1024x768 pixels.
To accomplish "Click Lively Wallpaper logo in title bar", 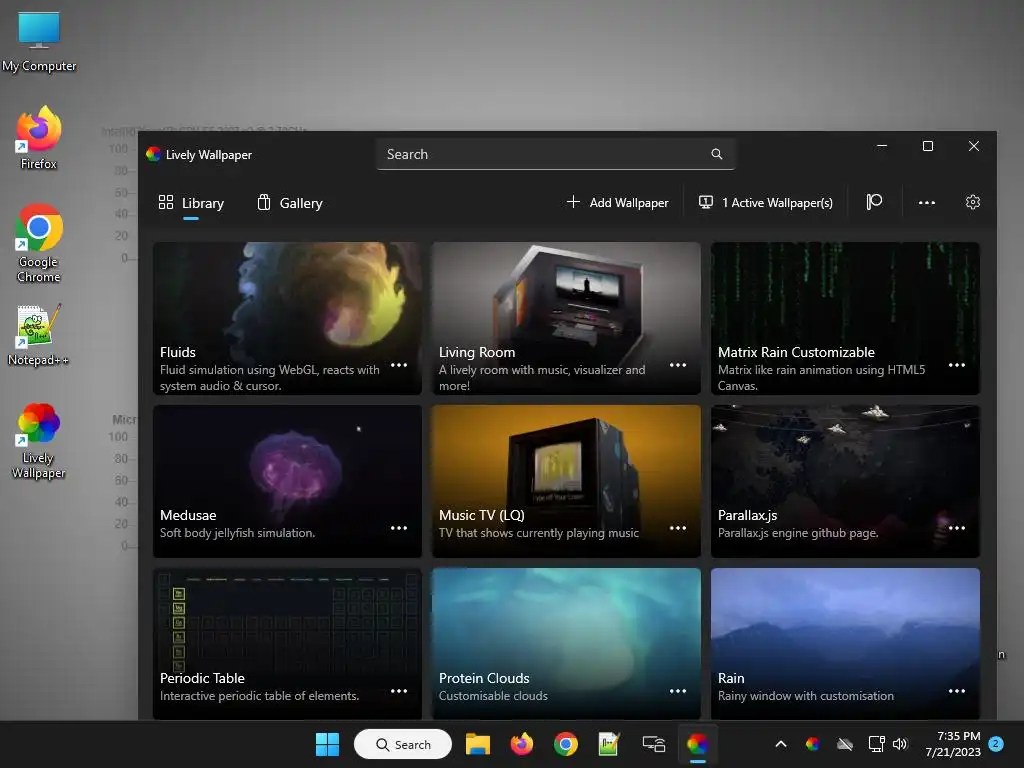I will coord(153,154).
